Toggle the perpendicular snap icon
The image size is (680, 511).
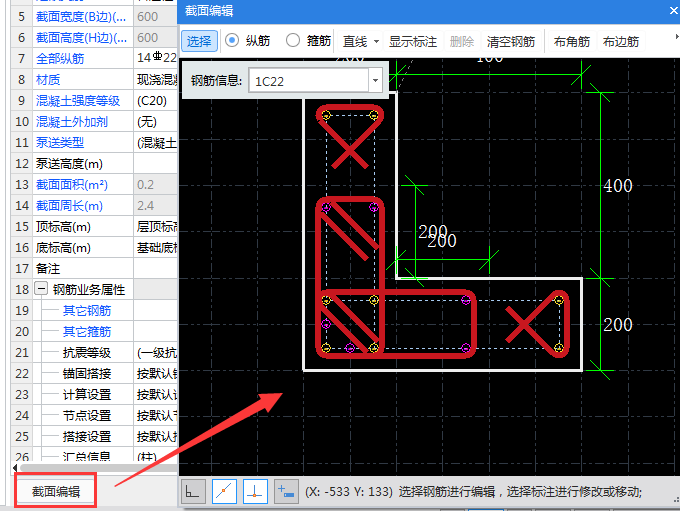(255, 491)
